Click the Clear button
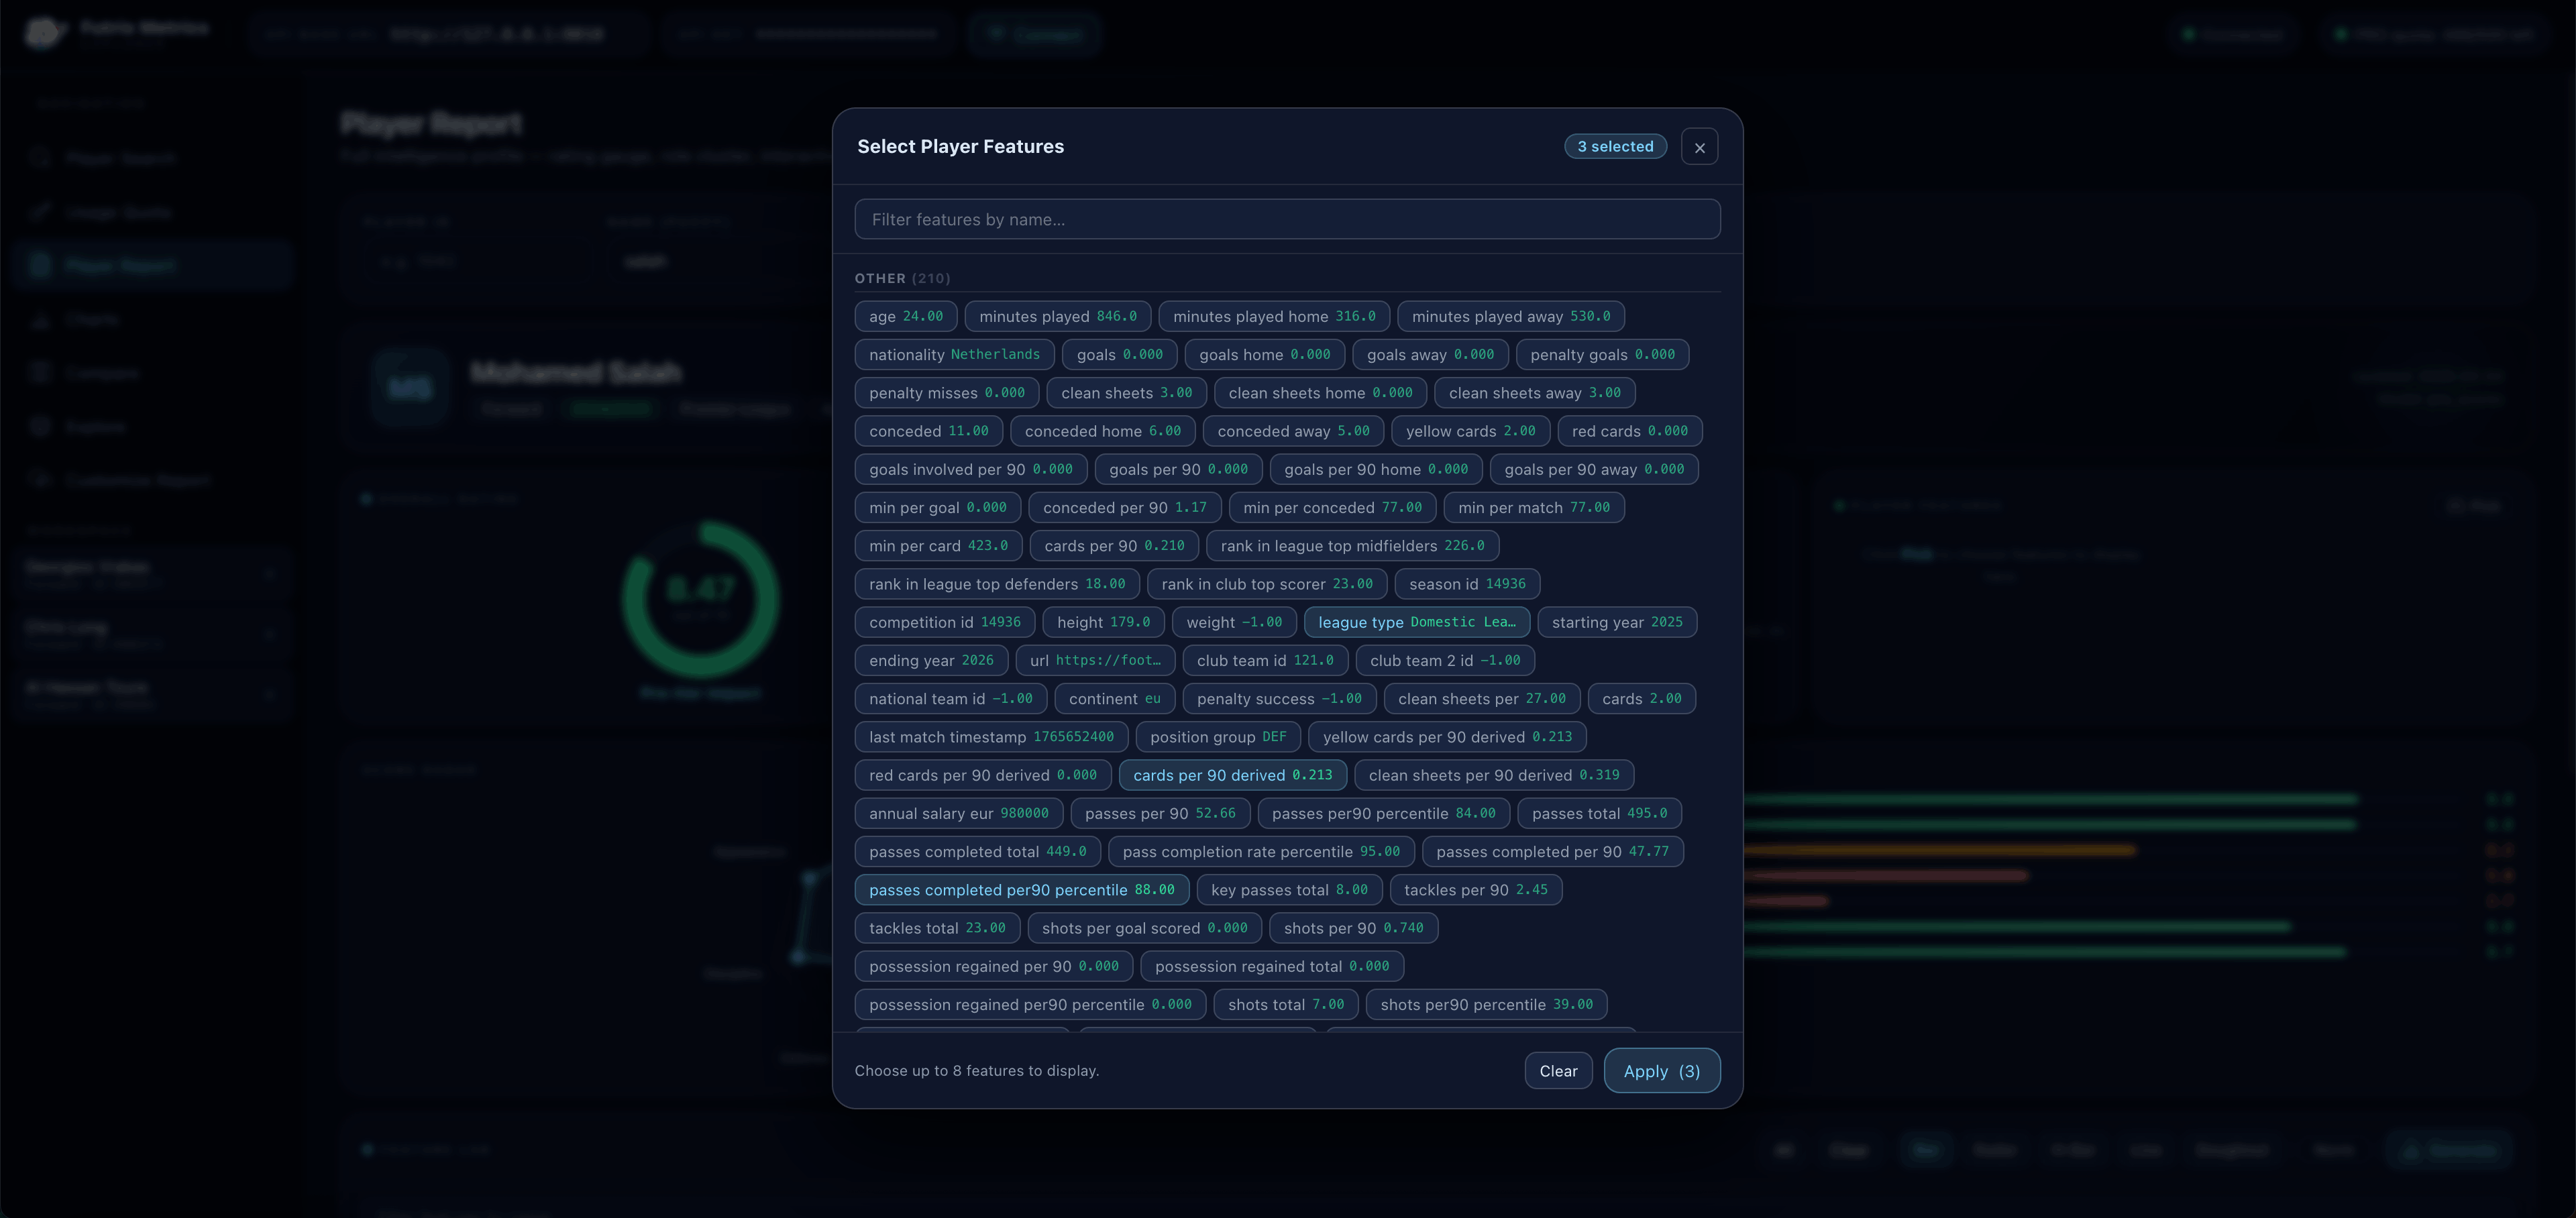Image resolution: width=2576 pixels, height=1218 pixels. 1558,1070
